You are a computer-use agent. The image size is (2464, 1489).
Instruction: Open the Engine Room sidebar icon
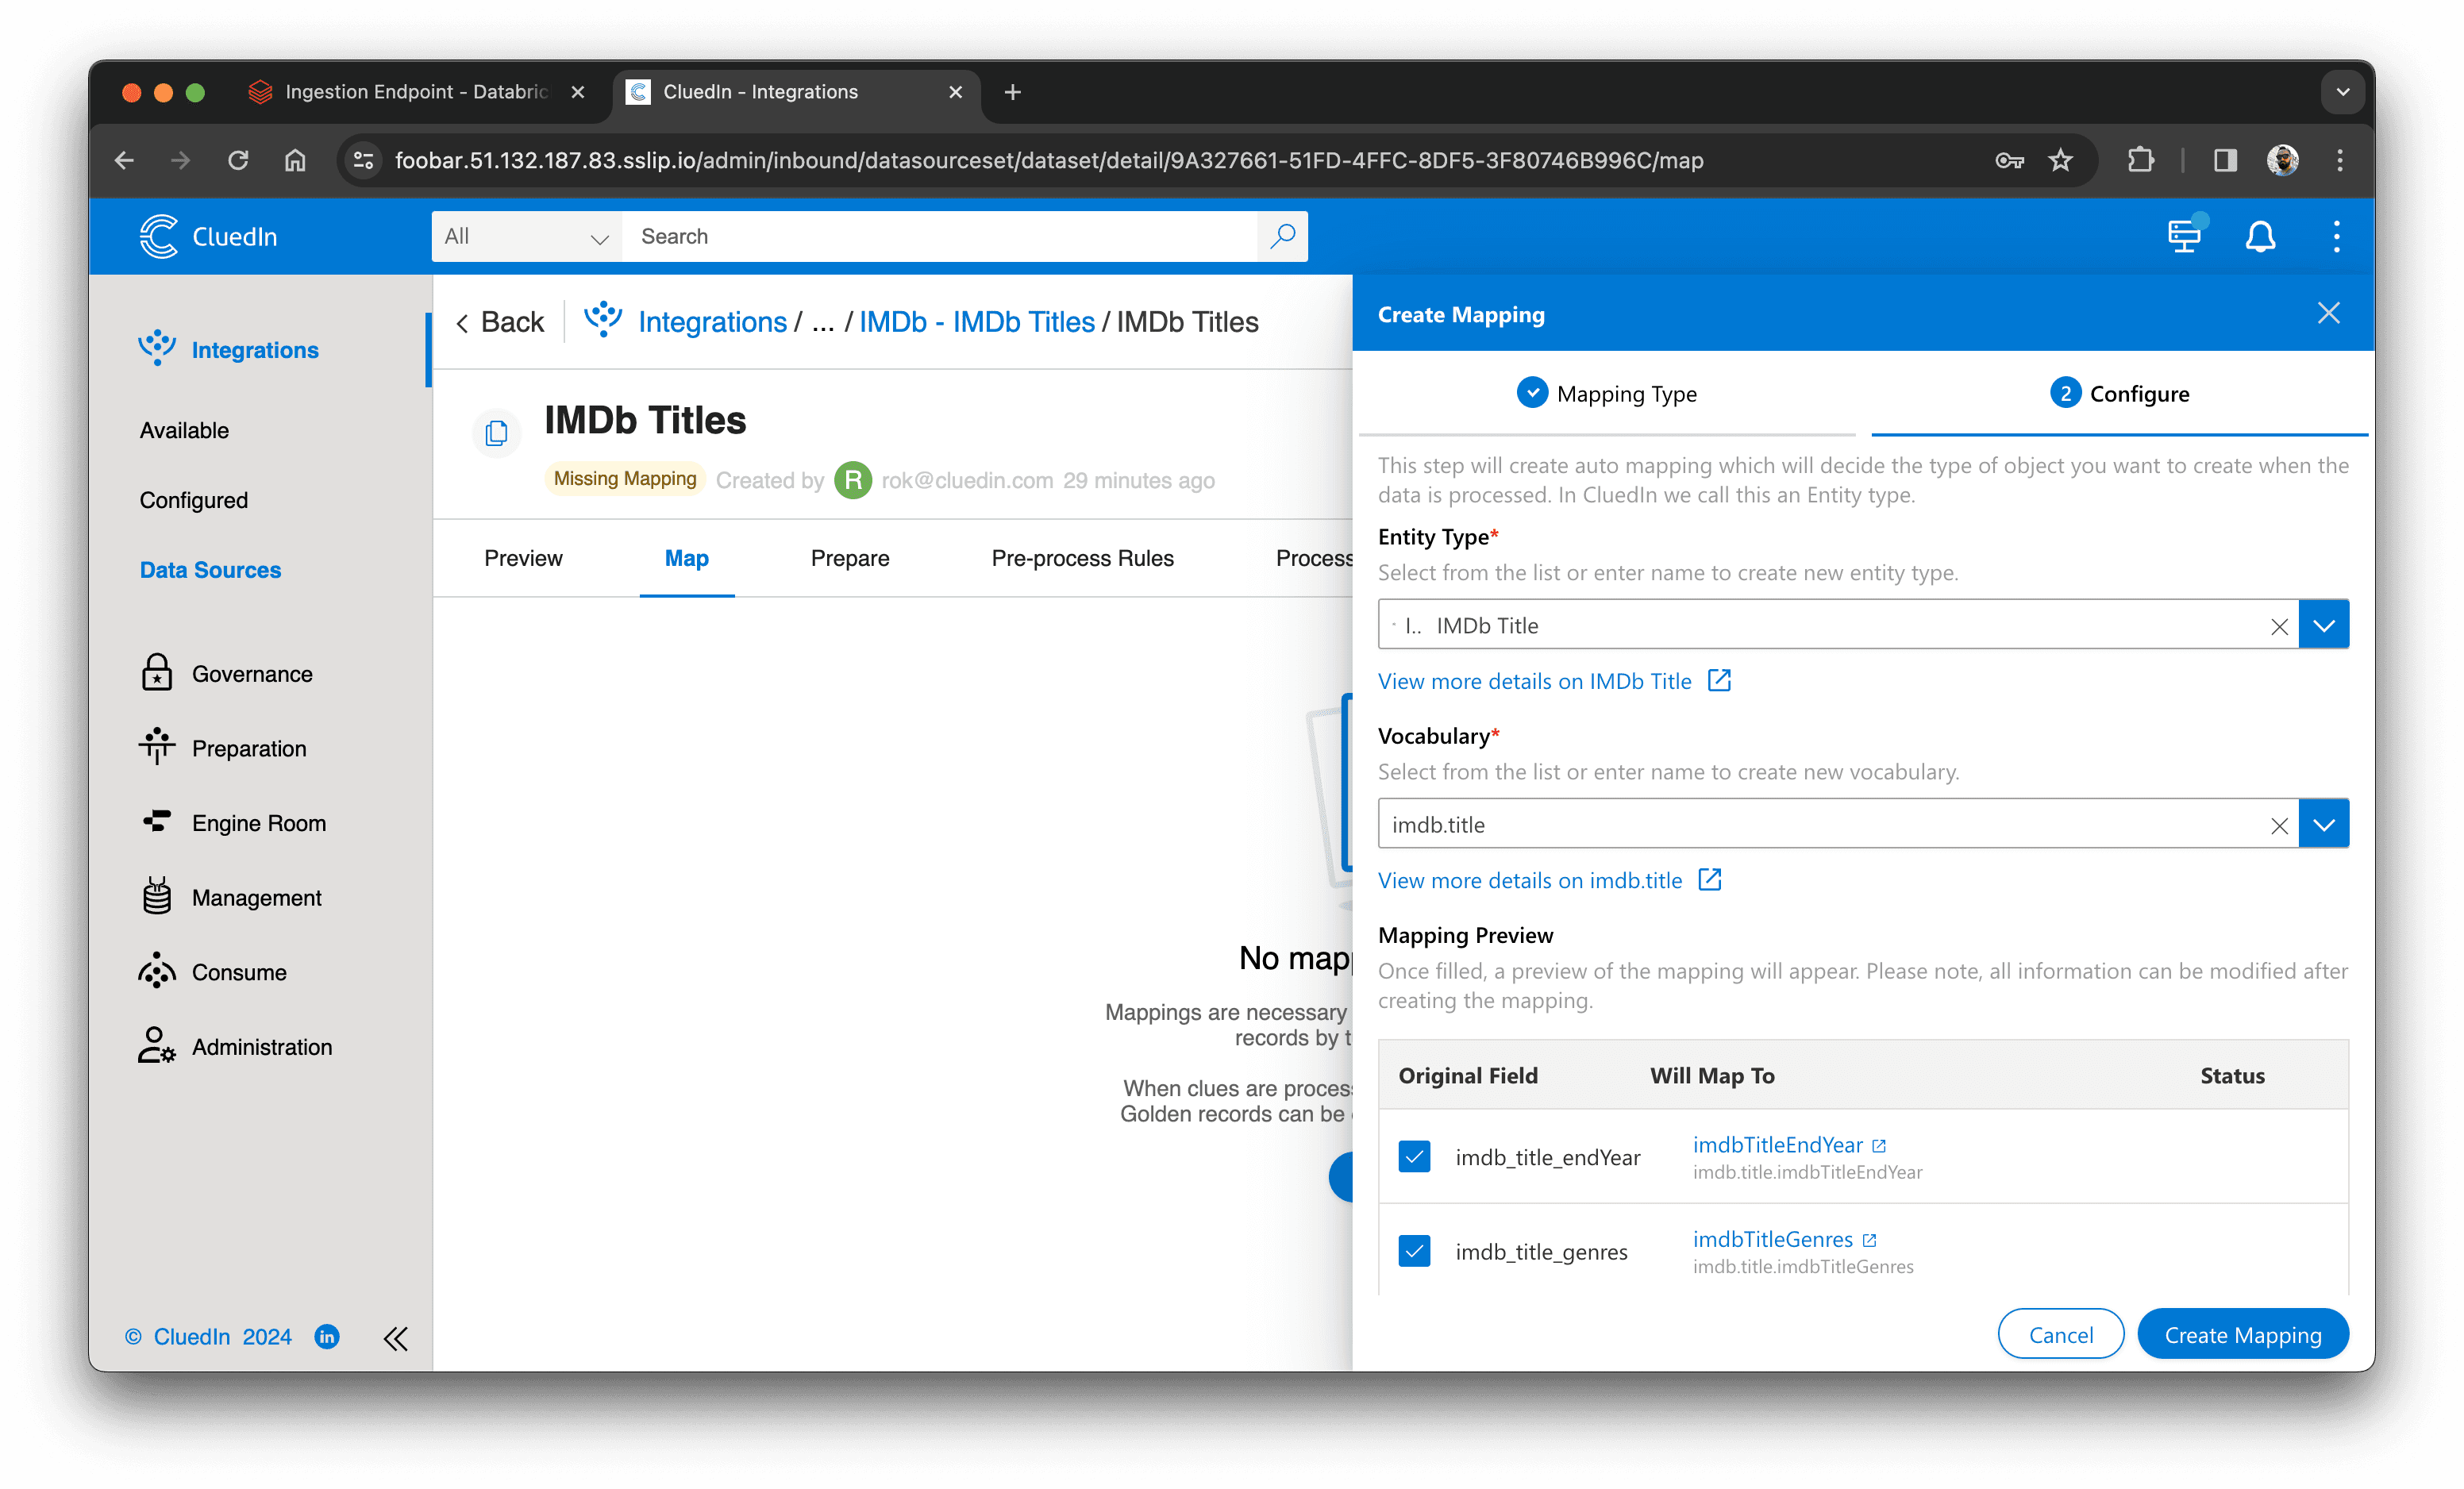(x=157, y=822)
